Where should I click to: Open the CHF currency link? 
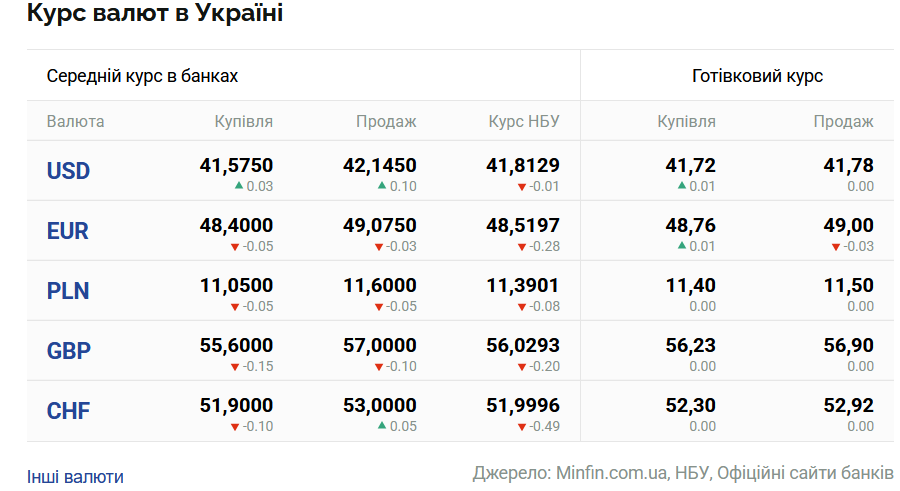[68, 411]
